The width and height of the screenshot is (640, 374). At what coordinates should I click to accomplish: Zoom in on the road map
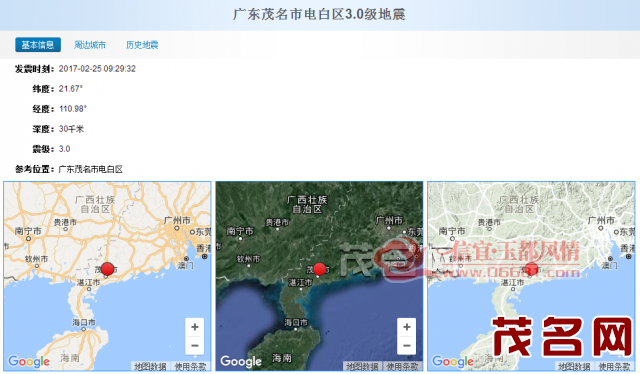(x=195, y=327)
